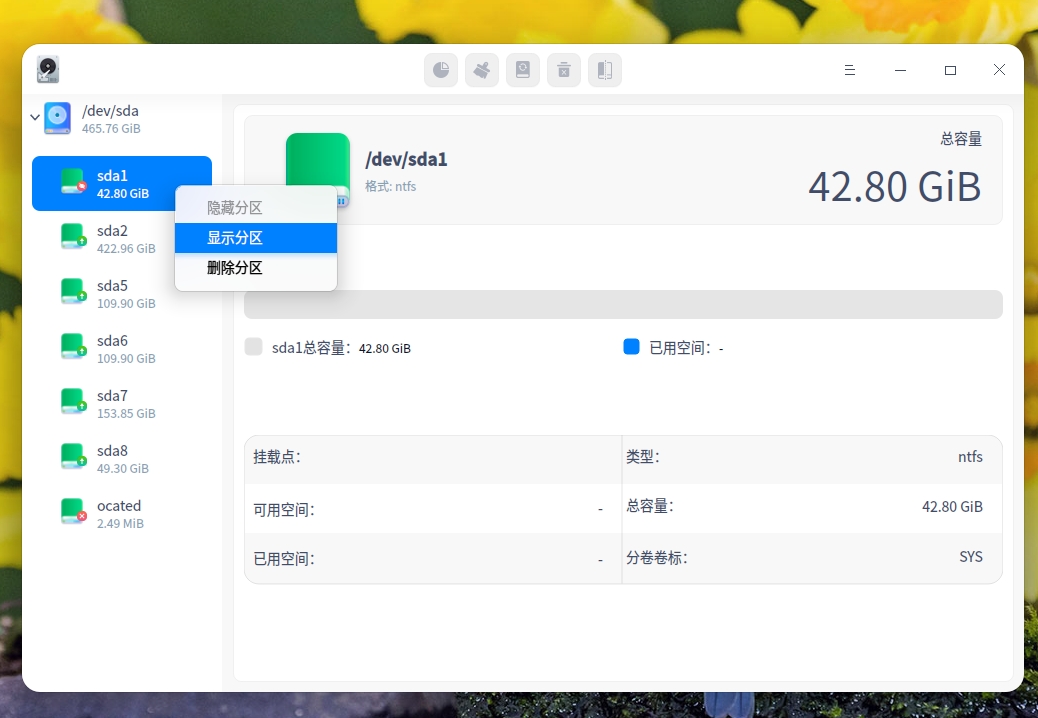The height and width of the screenshot is (718, 1038).
Task: Click the 42.80 GiB total capacity value
Action: (894, 187)
